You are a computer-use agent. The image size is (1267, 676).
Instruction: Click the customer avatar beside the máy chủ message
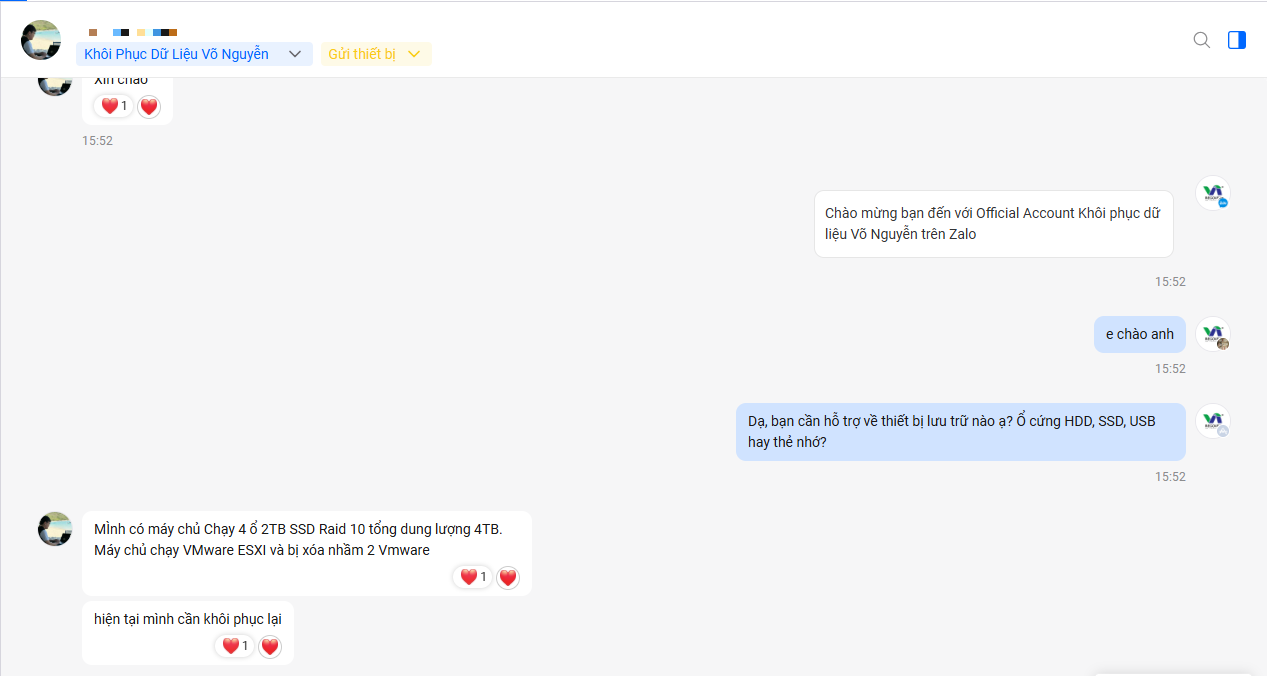(55, 529)
